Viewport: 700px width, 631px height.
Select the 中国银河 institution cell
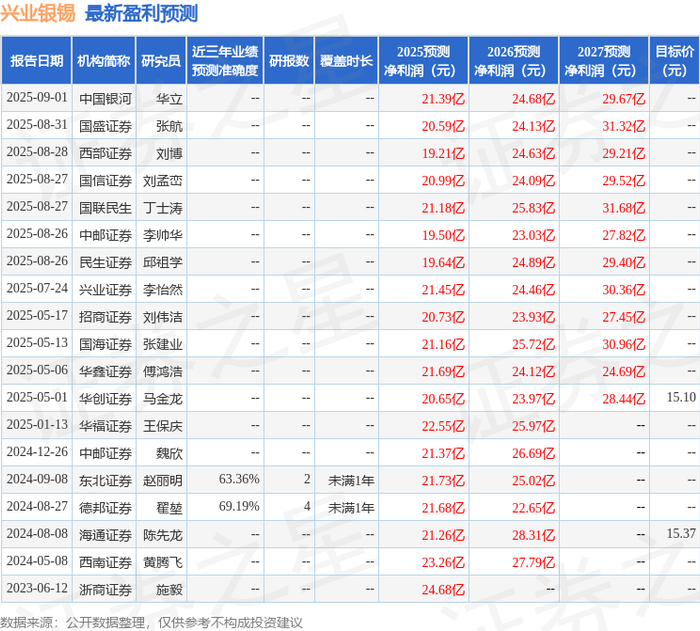pyautogui.click(x=105, y=98)
